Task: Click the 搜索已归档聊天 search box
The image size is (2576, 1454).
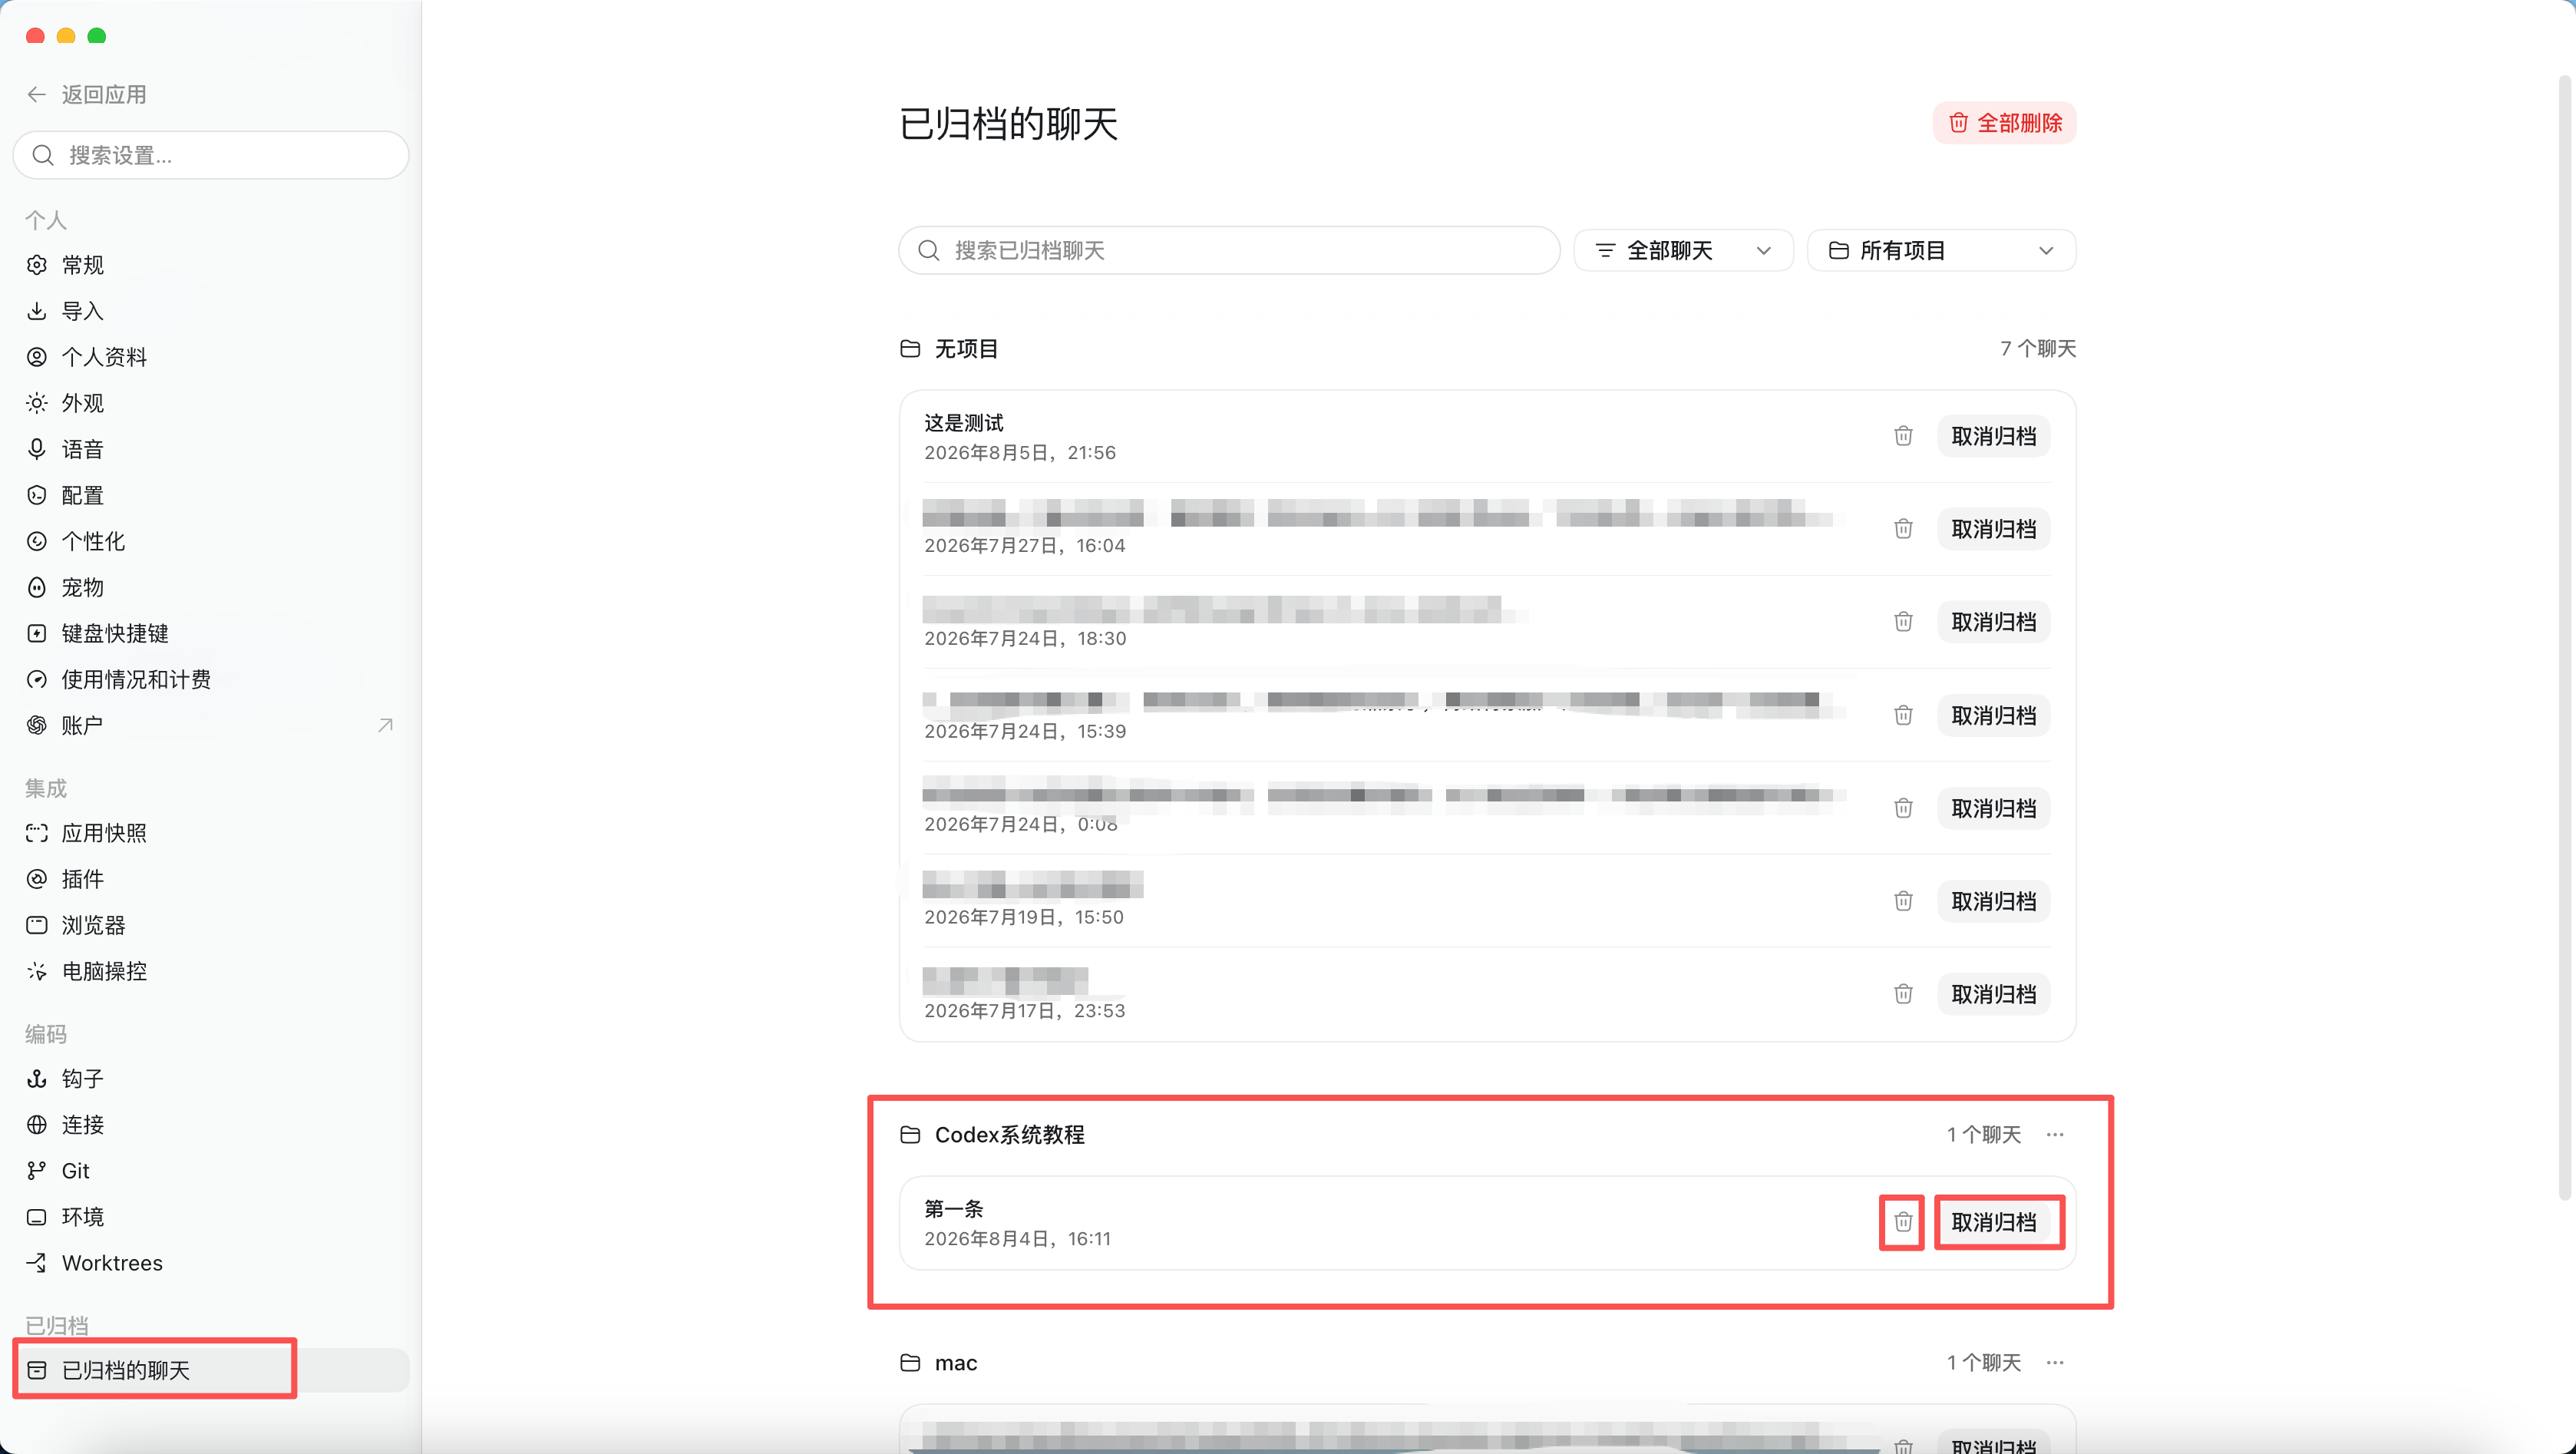Action: [x=1229, y=250]
